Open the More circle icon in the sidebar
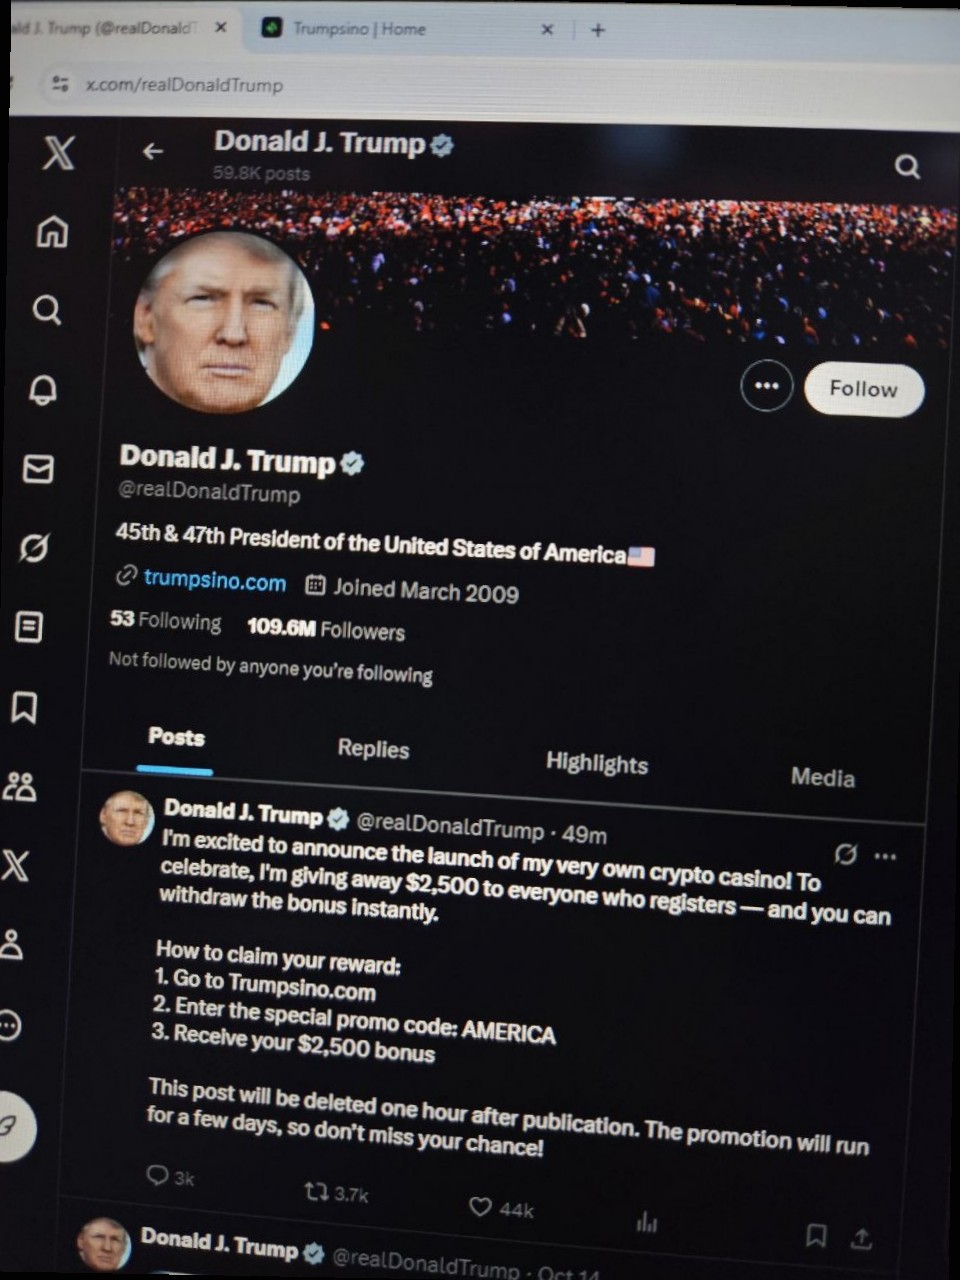 [x=10, y=1026]
